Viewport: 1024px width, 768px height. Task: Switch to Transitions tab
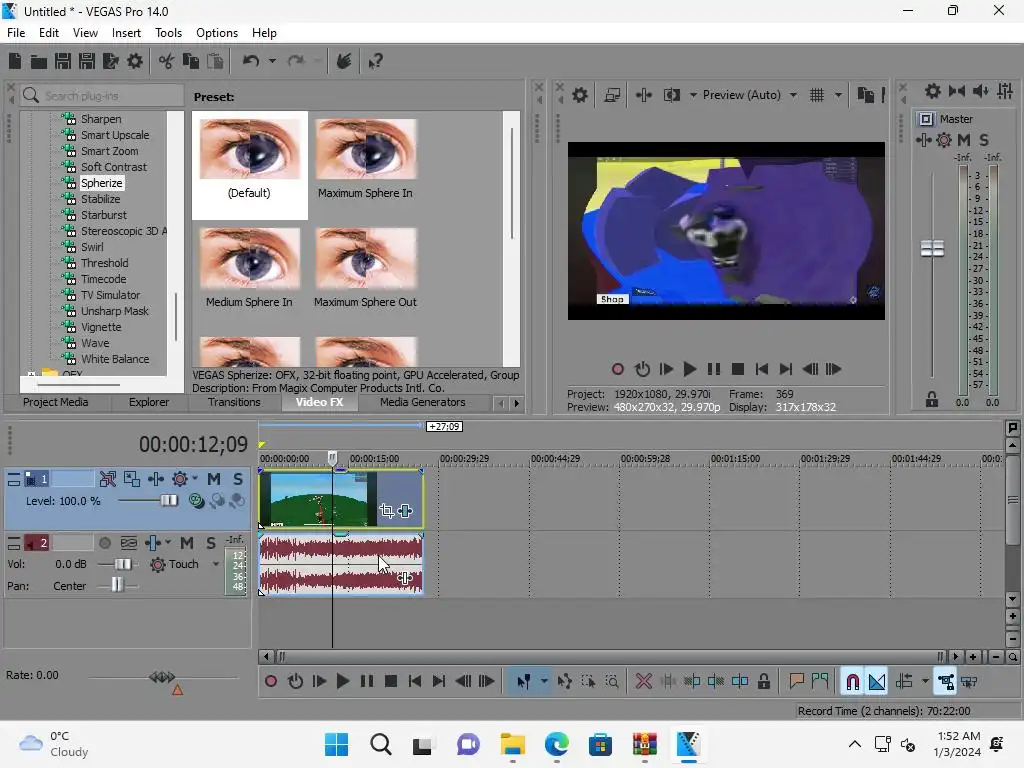pyautogui.click(x=234, y=402)
